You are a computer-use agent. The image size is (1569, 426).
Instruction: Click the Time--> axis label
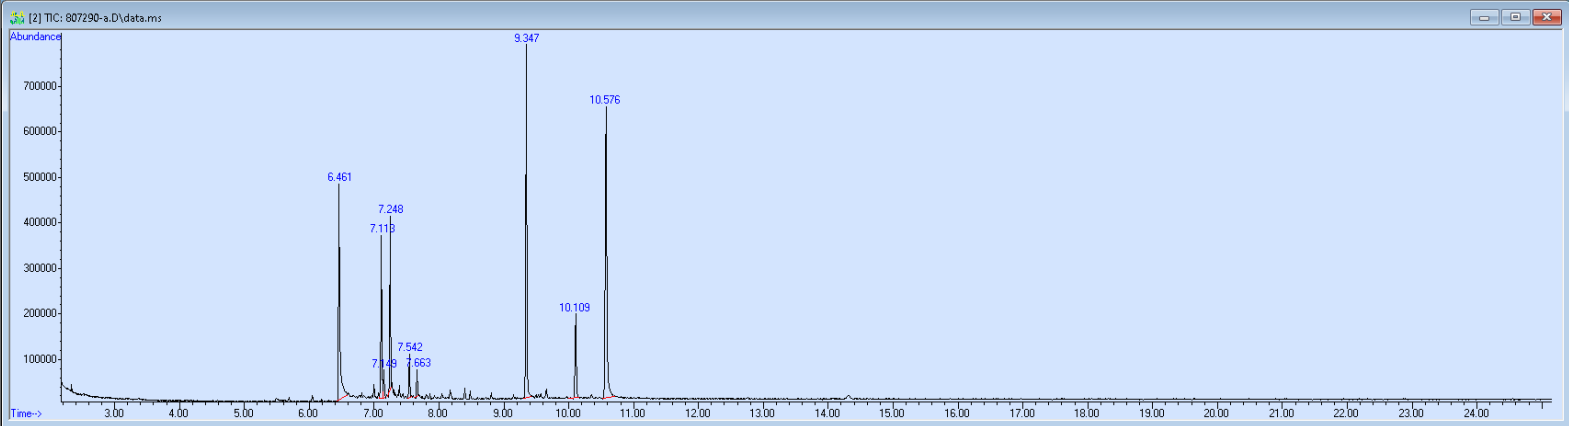pyautogui.click(x=26, y=413)
